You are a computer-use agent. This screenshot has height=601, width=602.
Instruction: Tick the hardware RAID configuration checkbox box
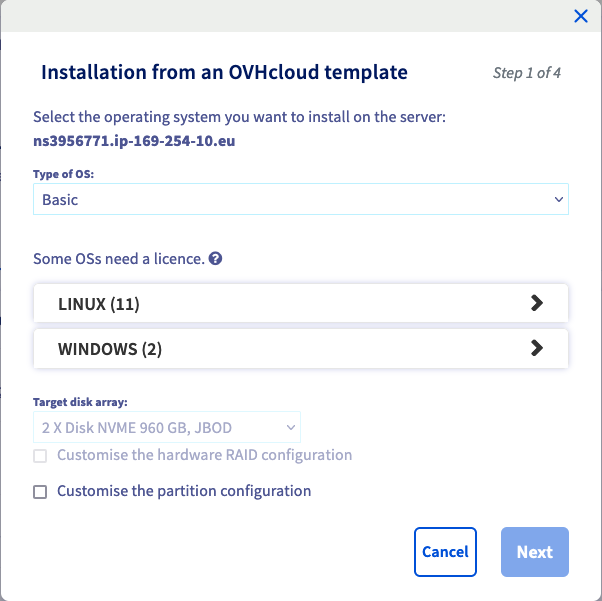pyautogui.click(x=40, y=456)
